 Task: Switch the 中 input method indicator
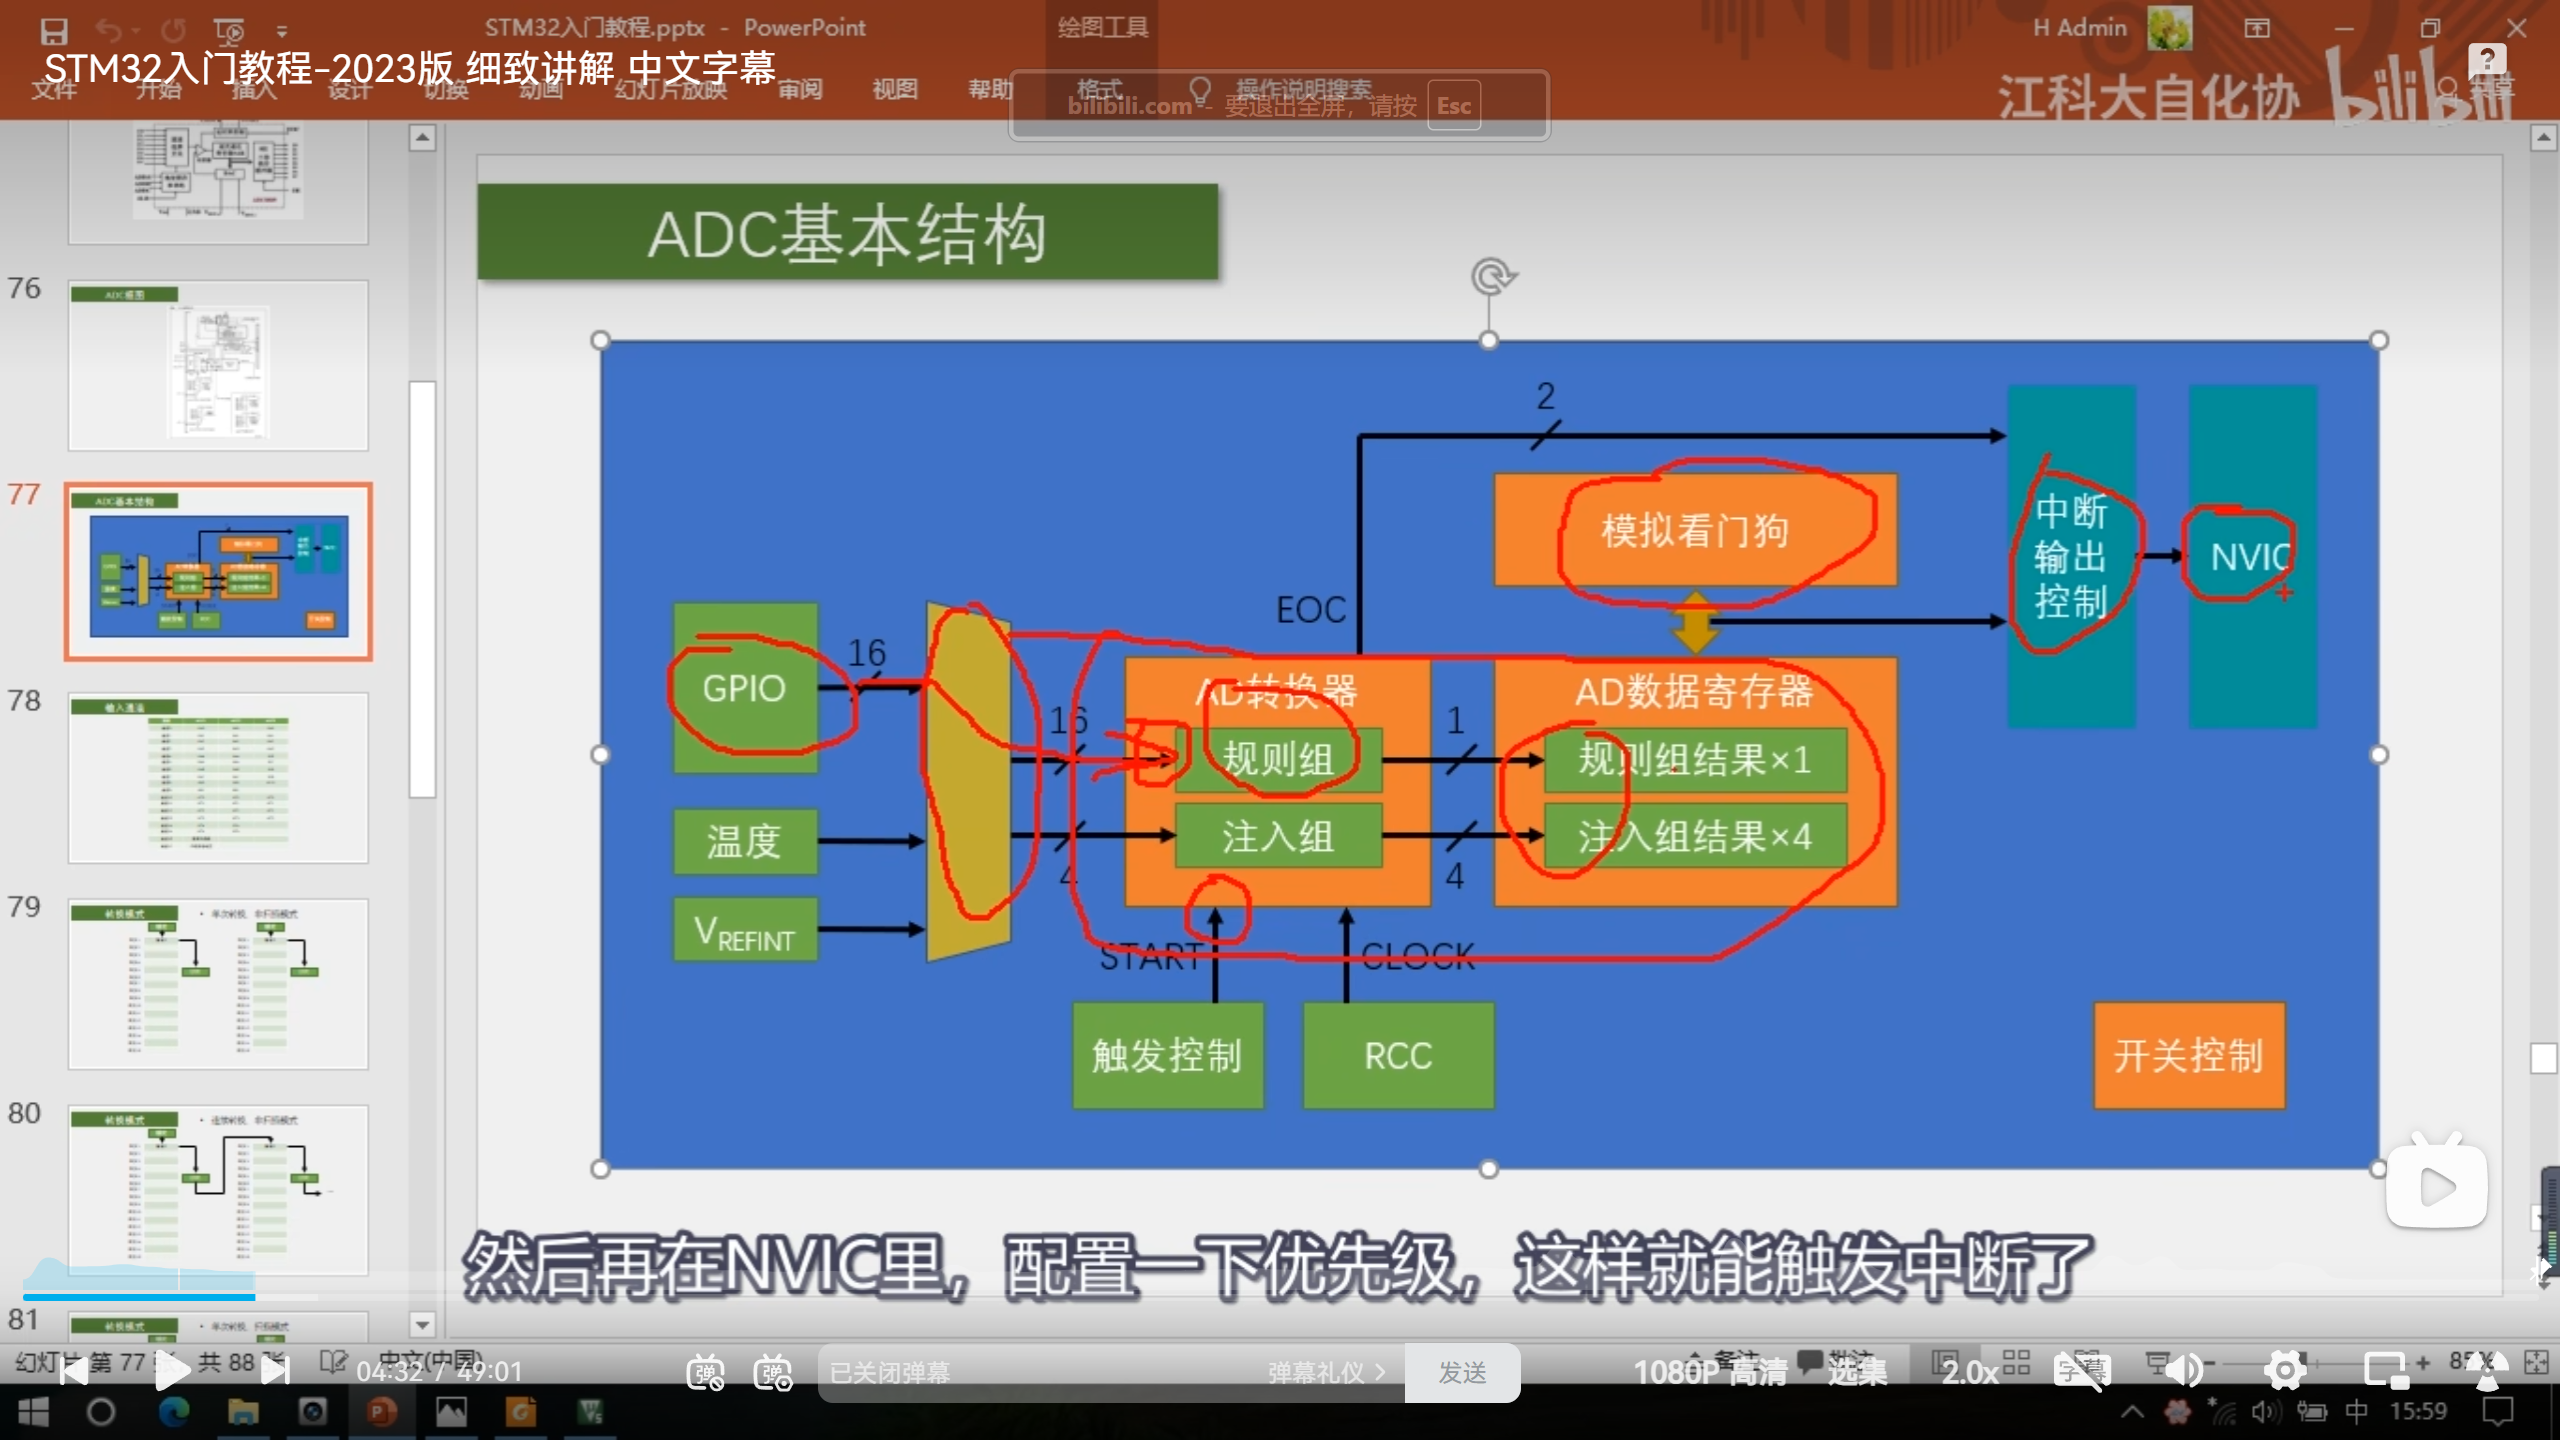pyautogui.click(x=2357, y=1412)
